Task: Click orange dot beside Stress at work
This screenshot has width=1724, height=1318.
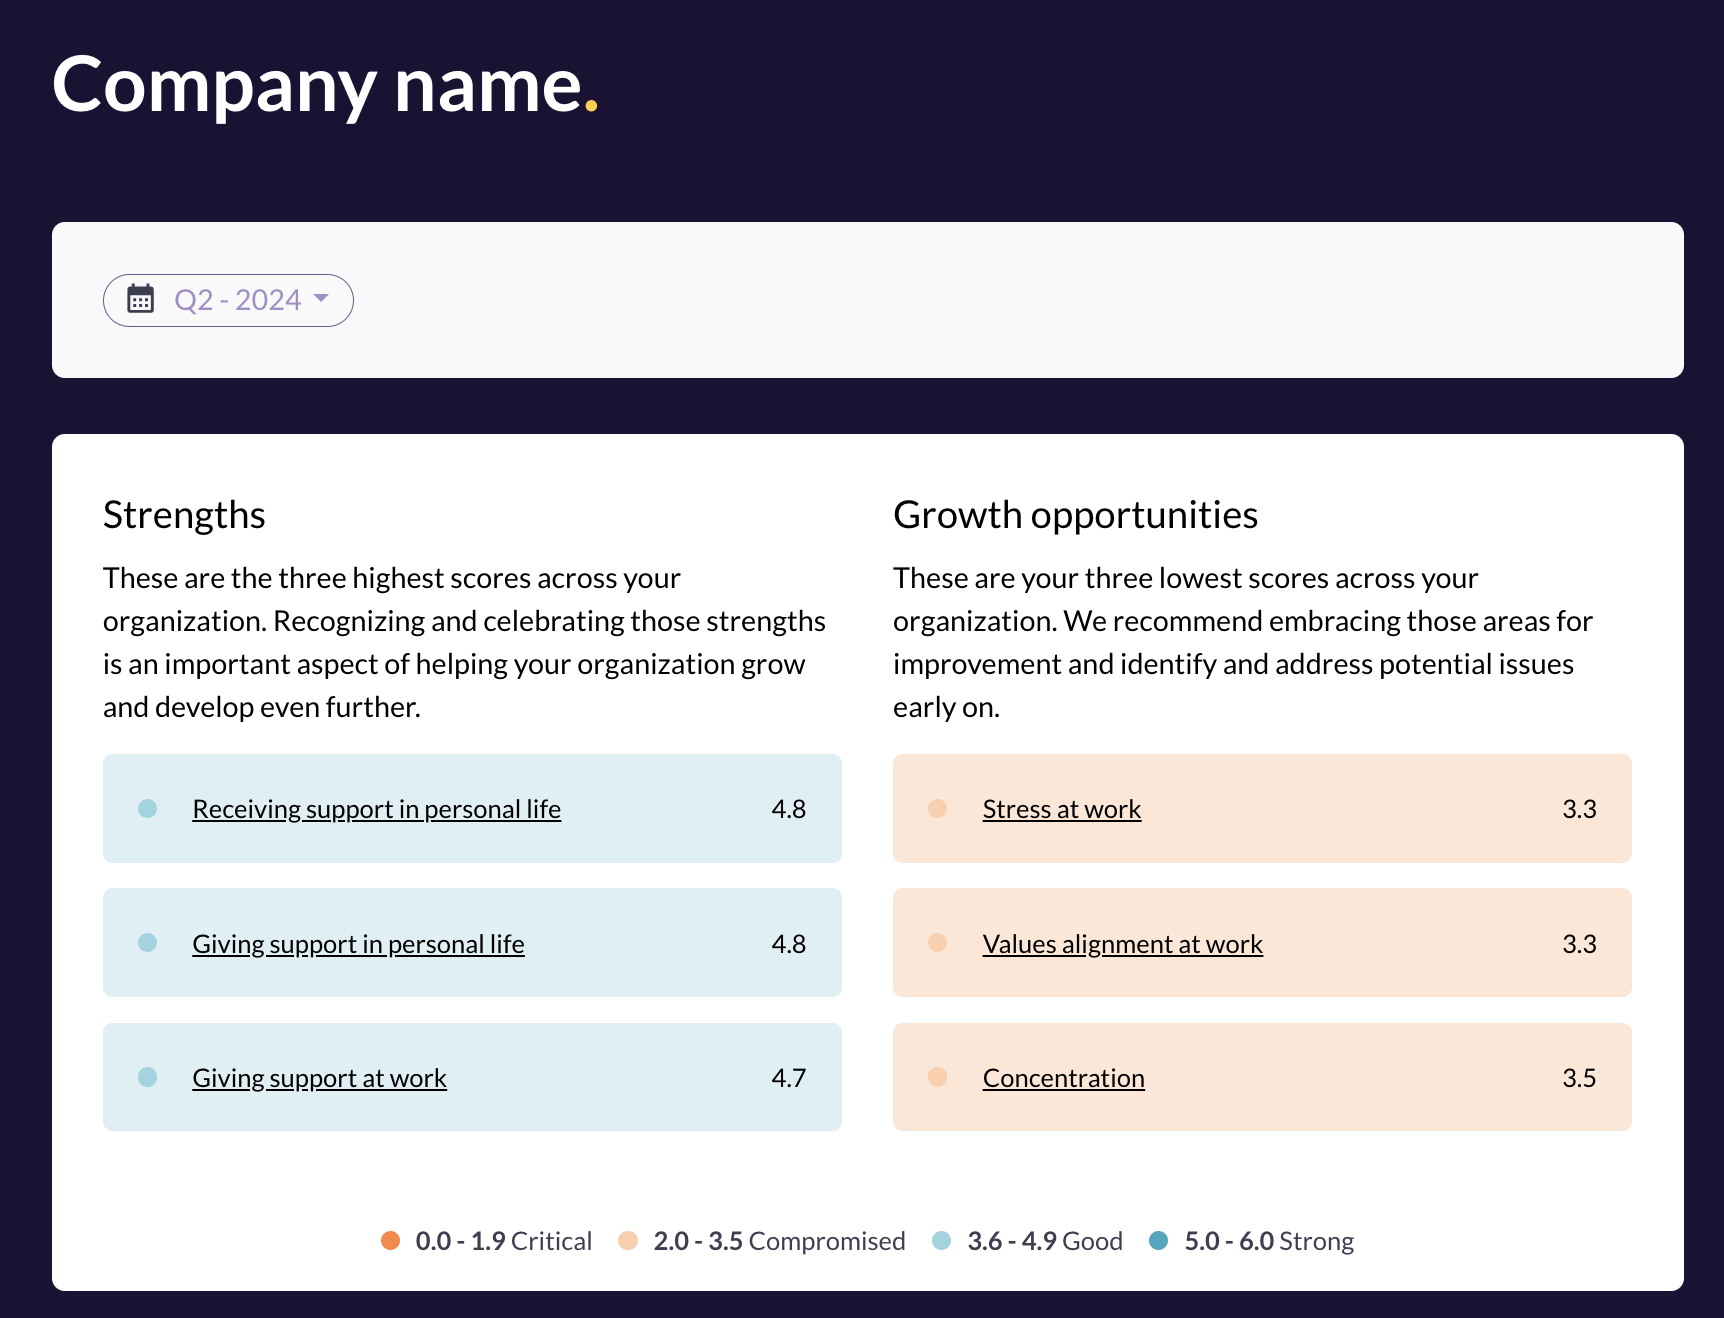Action: pyautogui.click(x=937, y=808)
